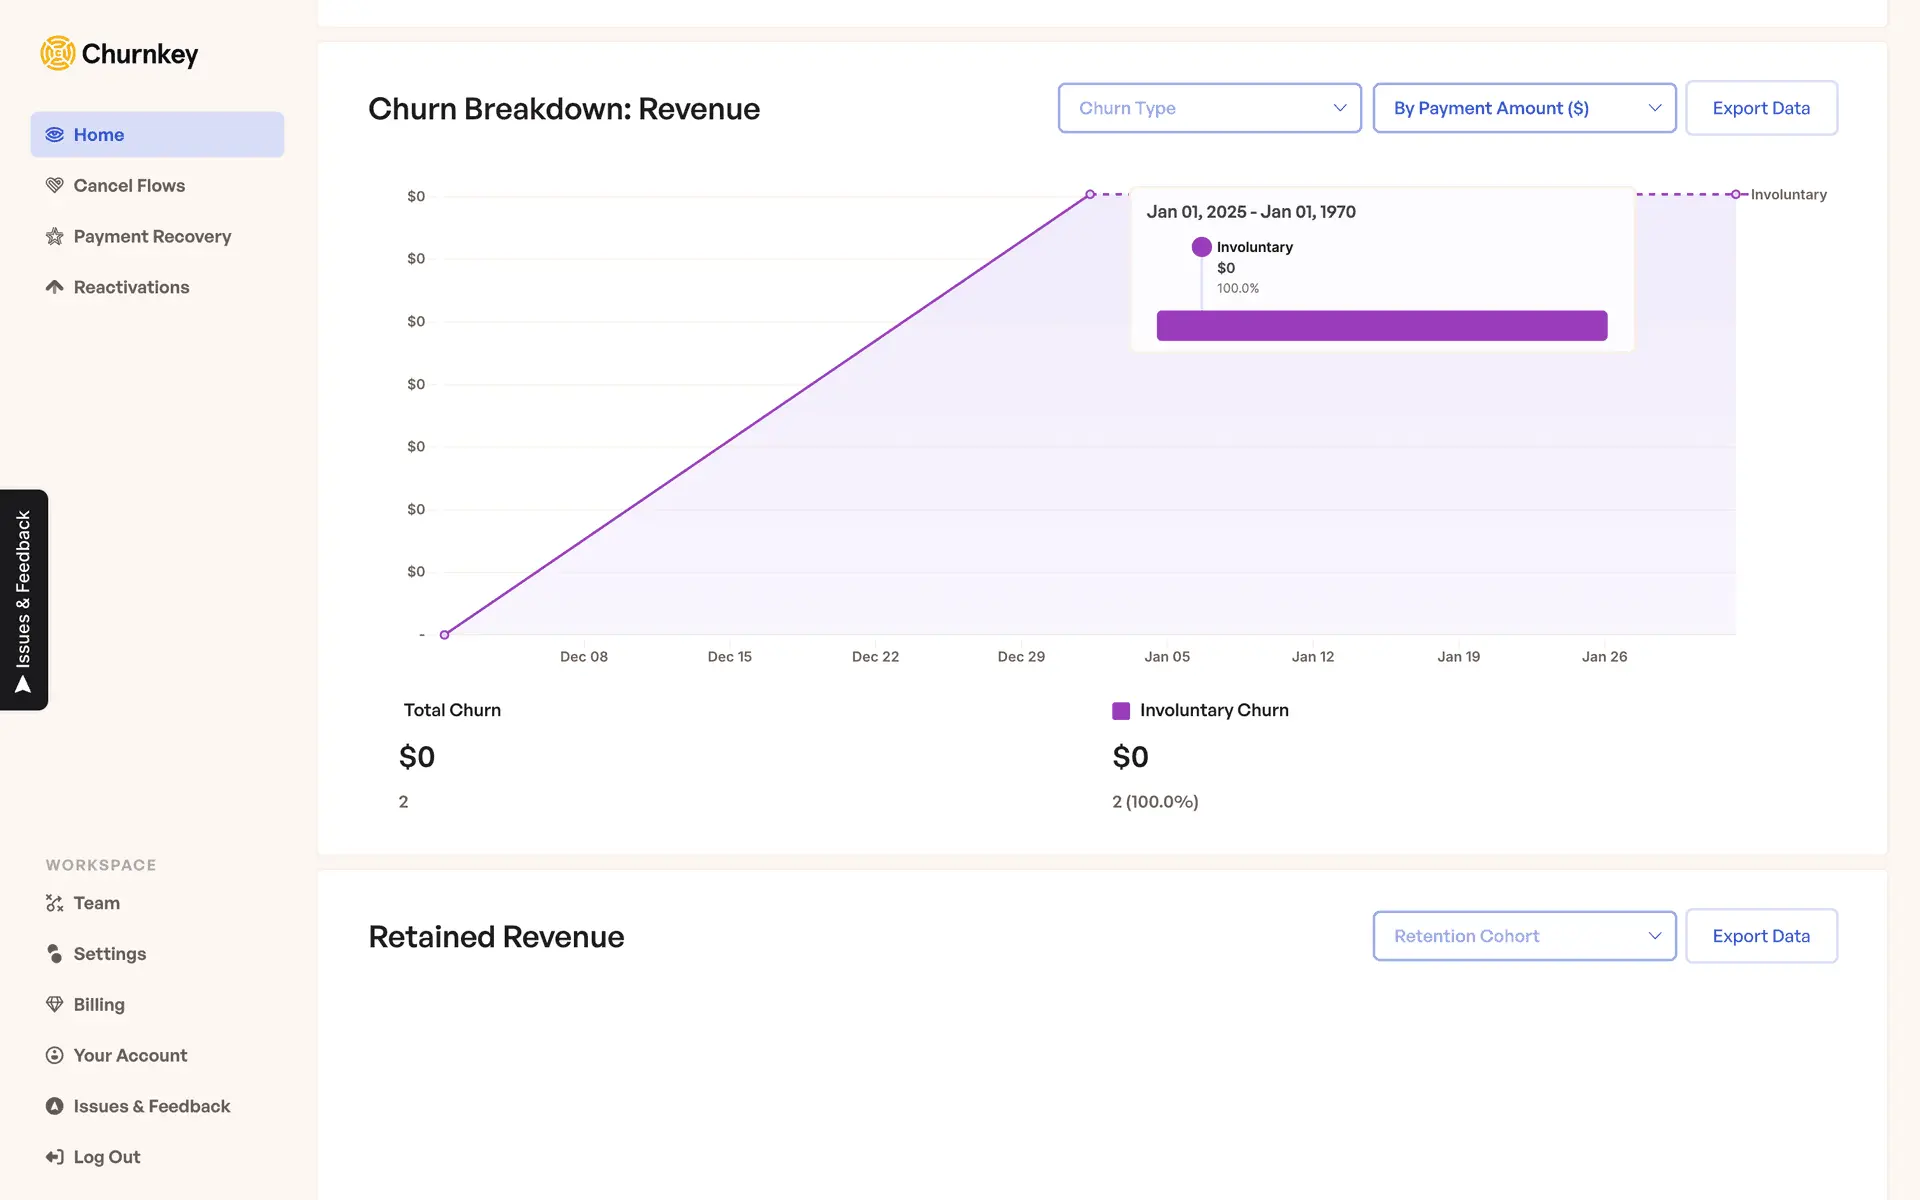Click the Log Out arrow icon
Image resolution: width=1920 pixels, height=1200 pixels.
54,1157
